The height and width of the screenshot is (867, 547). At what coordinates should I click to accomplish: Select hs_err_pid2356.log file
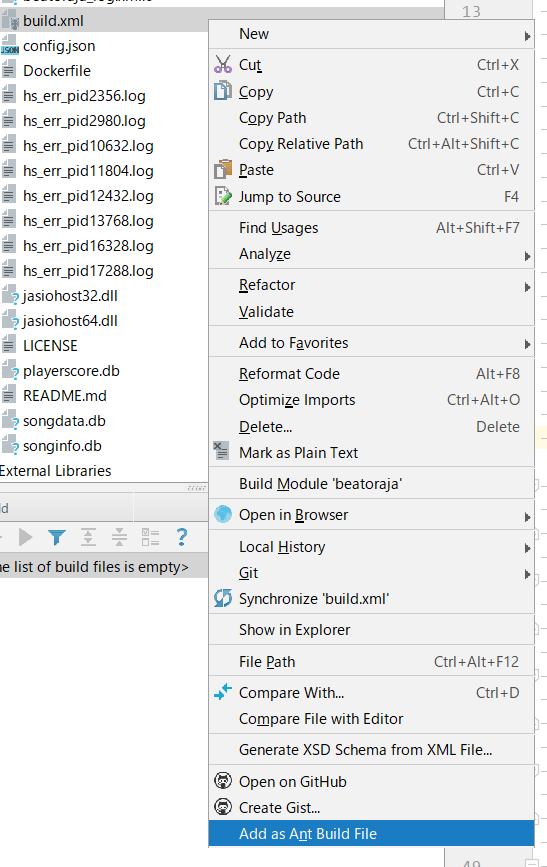point(84,96)
